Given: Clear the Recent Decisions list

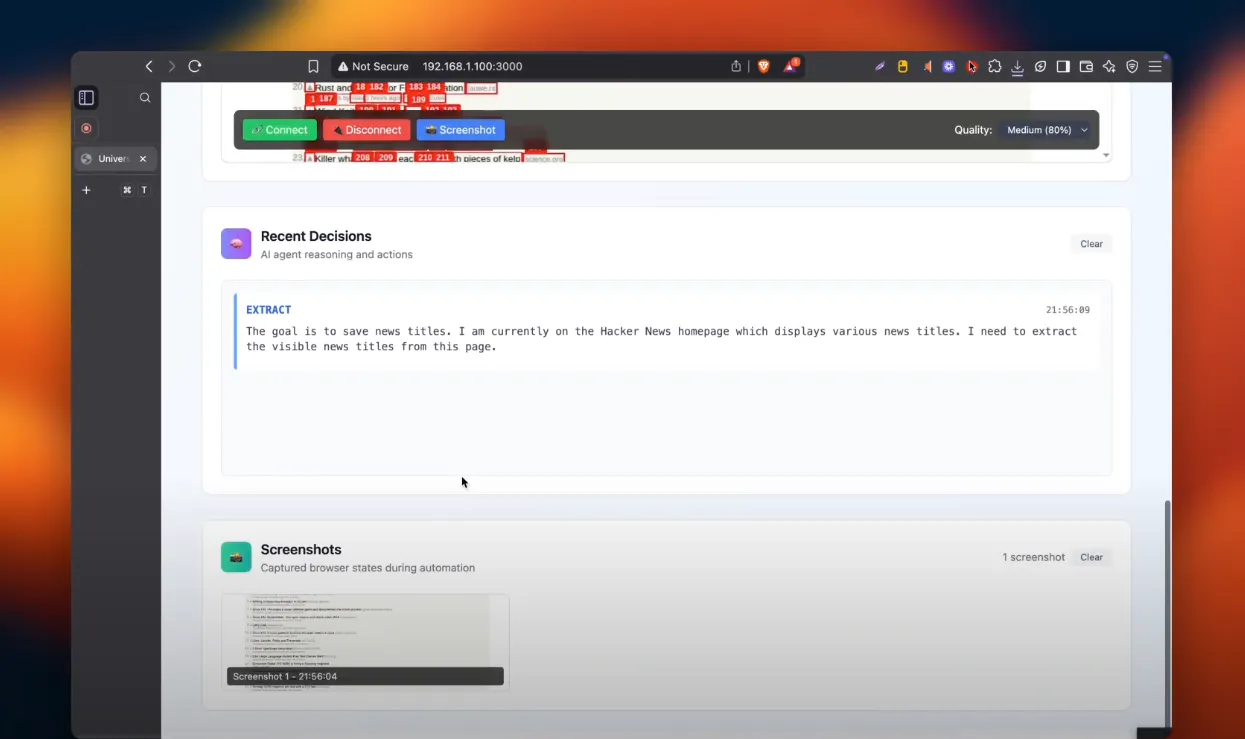Looking at the screenshot, I should pyautogui.click(x=1091, y=244).
